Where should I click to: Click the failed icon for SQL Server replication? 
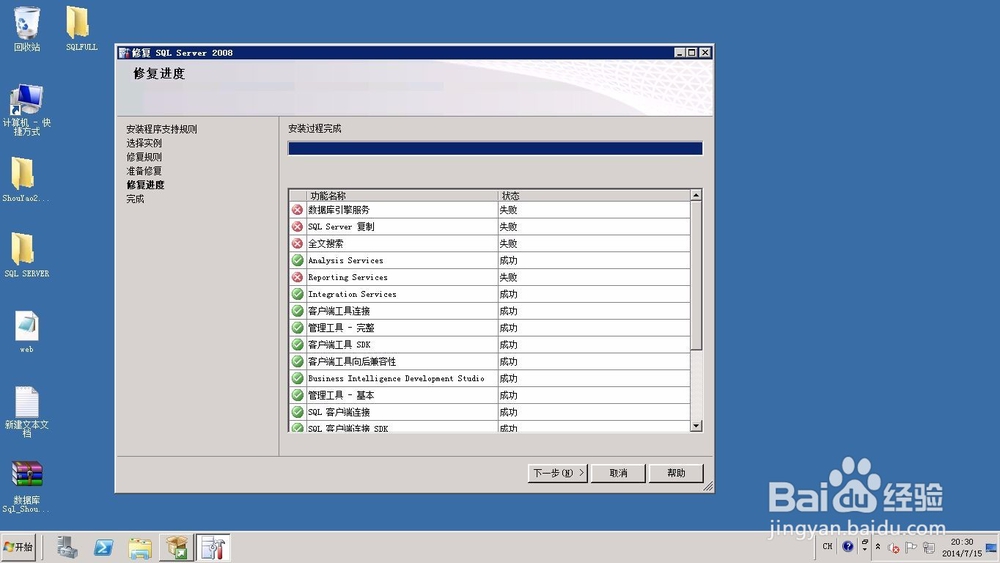[297, 226]
